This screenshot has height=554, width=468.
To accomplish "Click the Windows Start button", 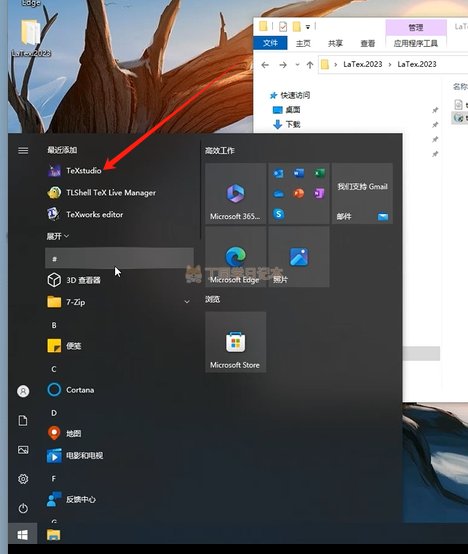I will pyautogui.click(x=23, y=535).
